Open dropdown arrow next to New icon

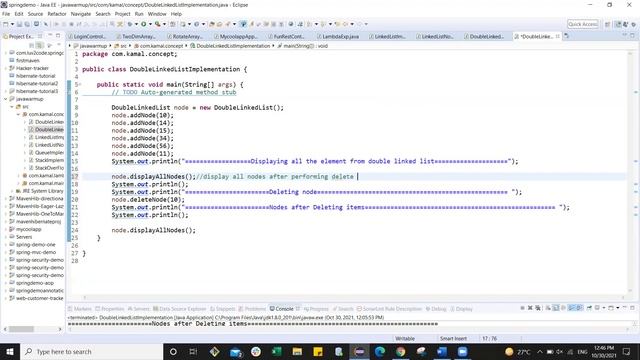pyautogui.click(x=12, y=24)
